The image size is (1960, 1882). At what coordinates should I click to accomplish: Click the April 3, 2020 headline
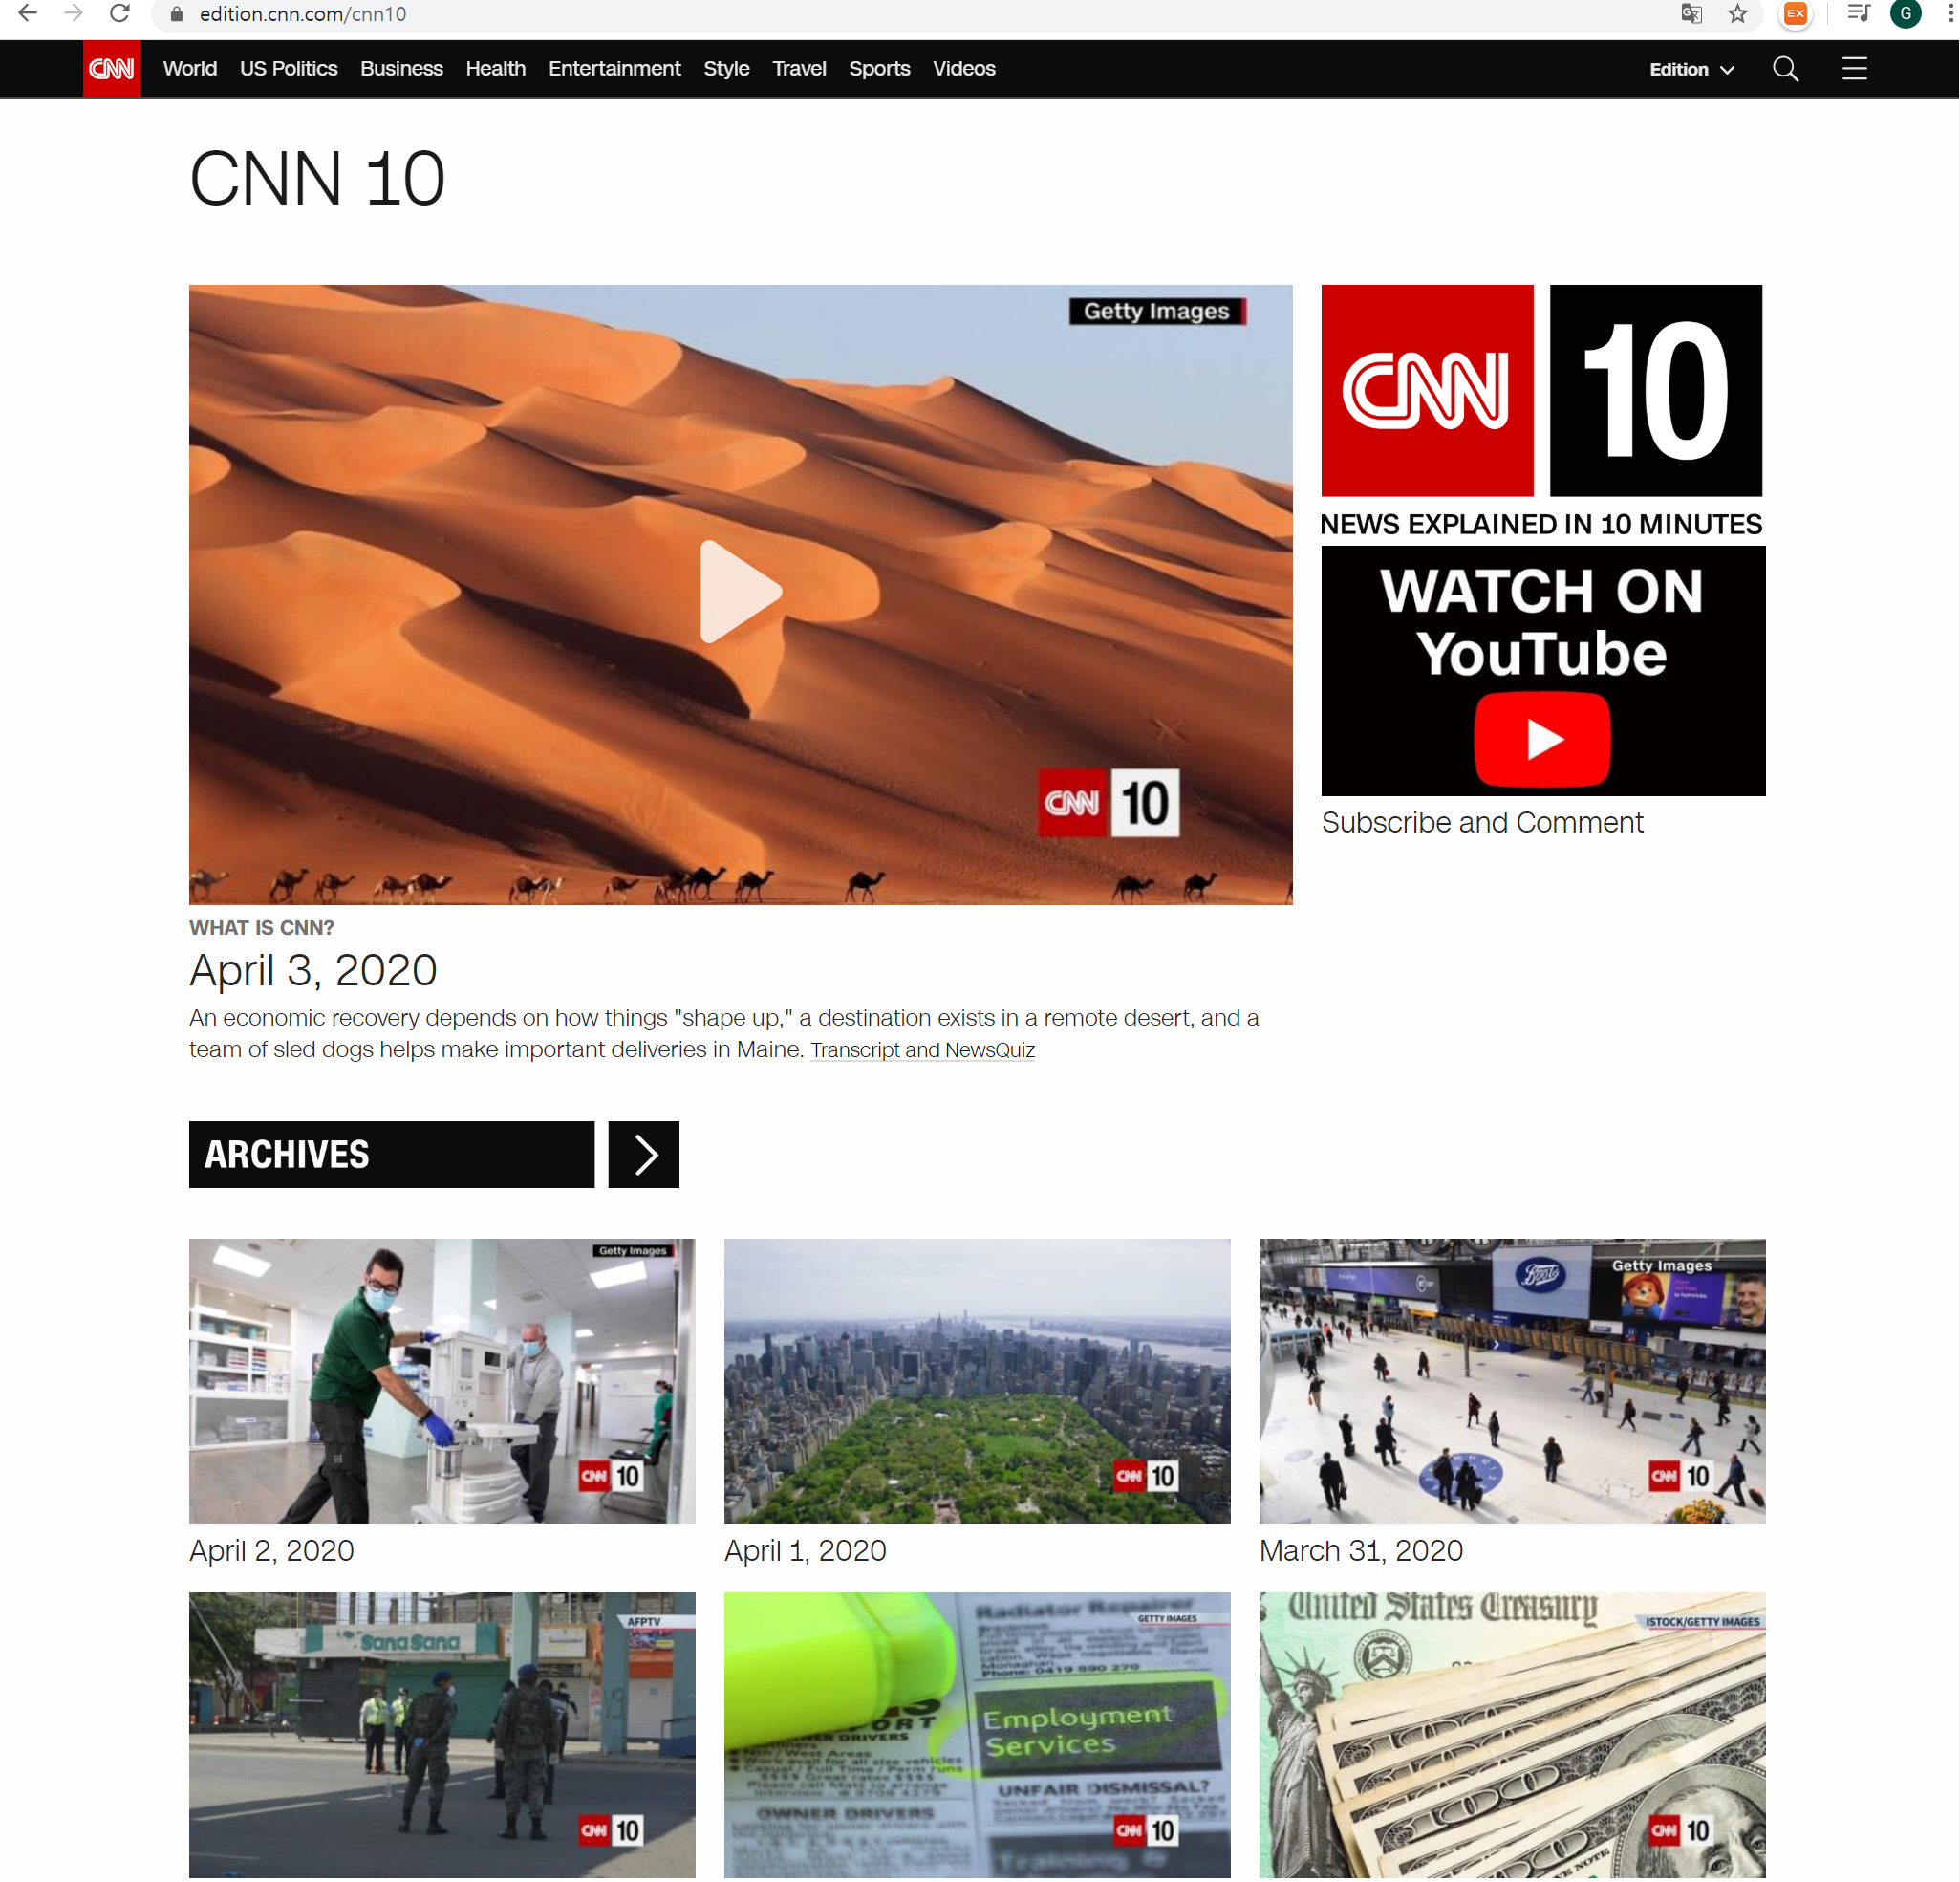pyautogui.click(x=313, y=970)
